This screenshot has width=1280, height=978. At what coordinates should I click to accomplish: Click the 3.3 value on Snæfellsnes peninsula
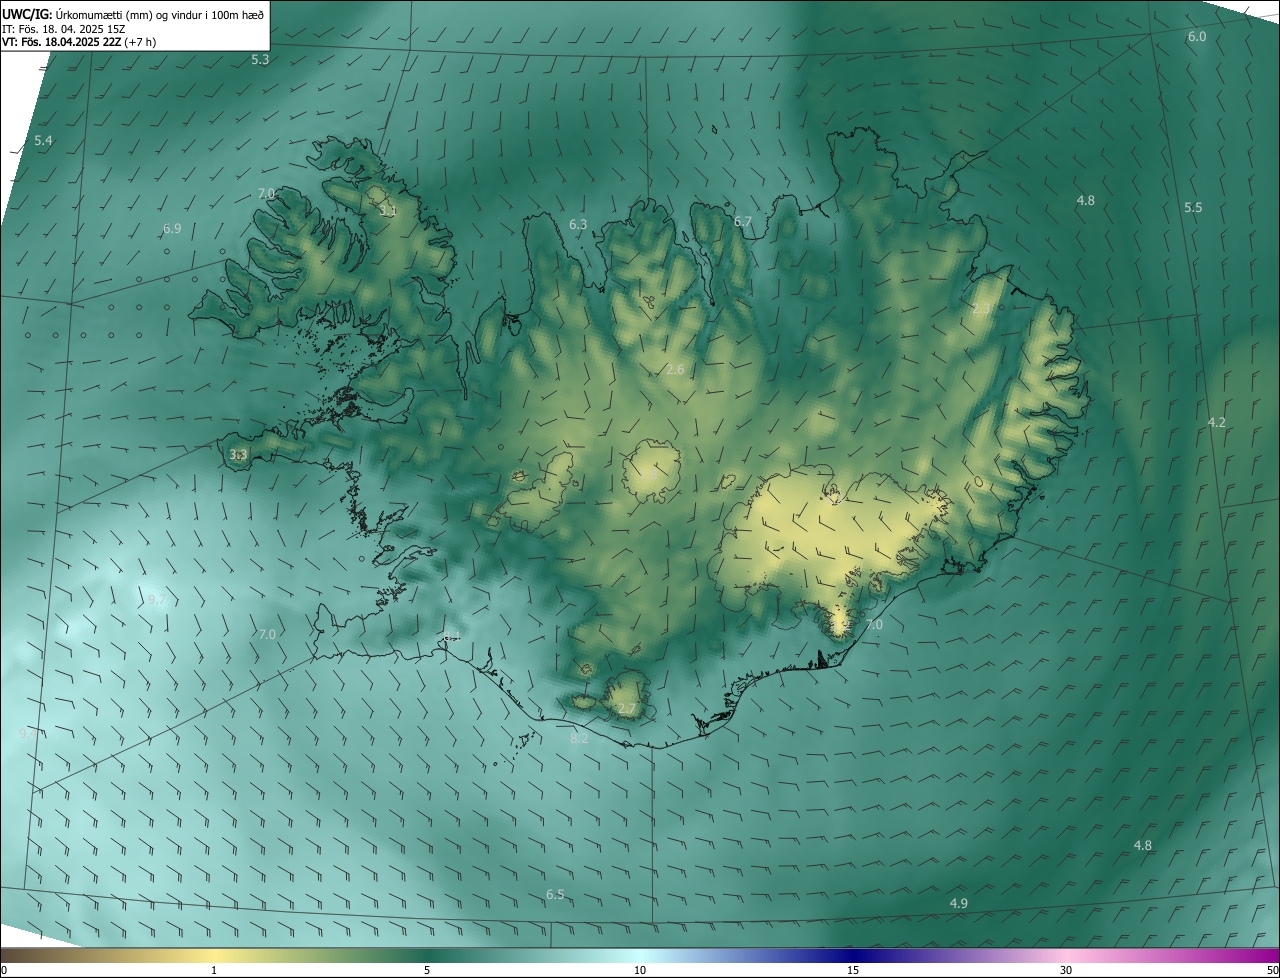(x=238, y=455)
